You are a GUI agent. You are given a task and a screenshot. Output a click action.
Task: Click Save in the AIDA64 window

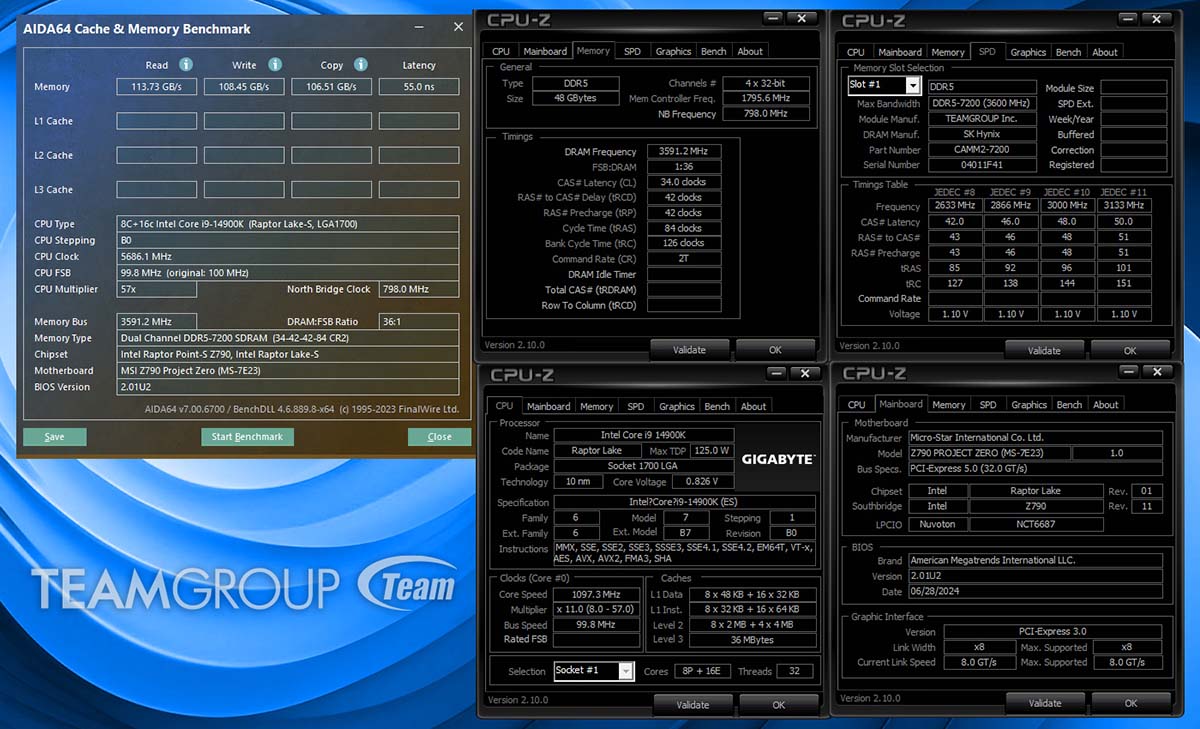tap(55, 436)
